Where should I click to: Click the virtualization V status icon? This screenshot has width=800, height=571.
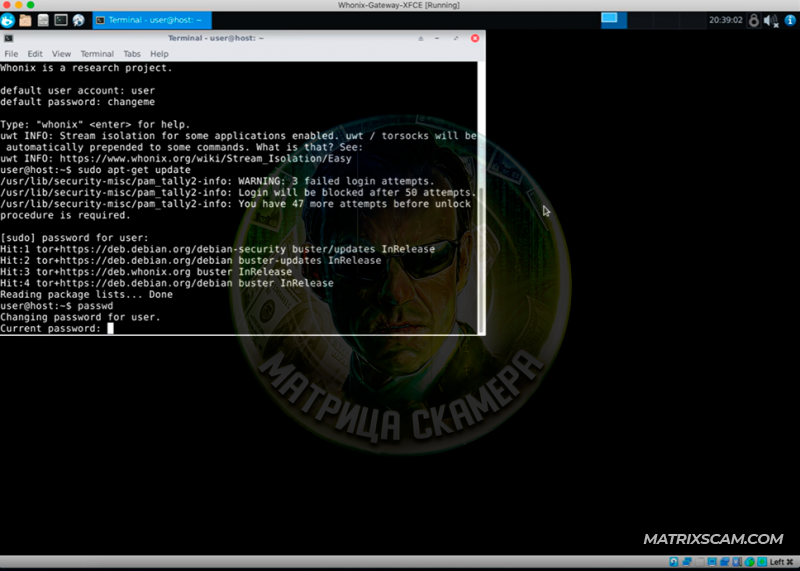pyautogui.click(x=737, y=562)
